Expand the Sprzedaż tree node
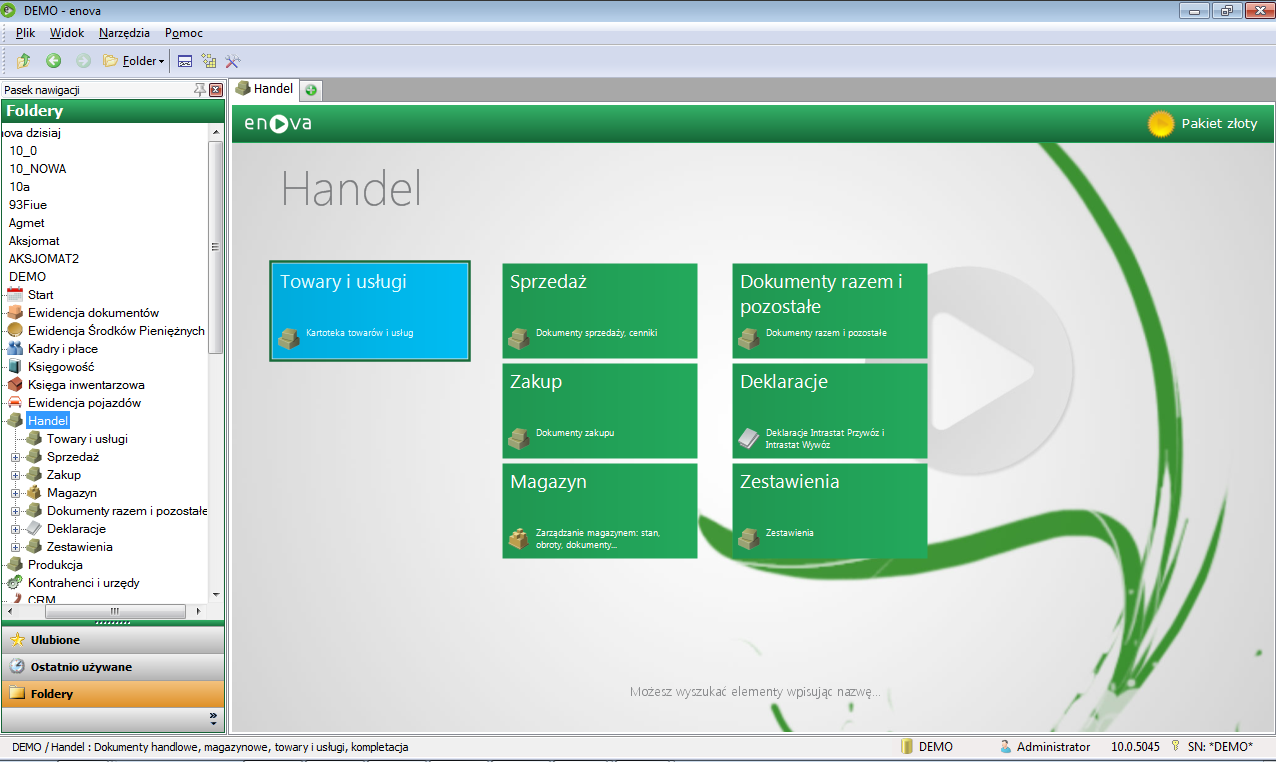Screen dimensions: 1276x762 click(15, 457)
